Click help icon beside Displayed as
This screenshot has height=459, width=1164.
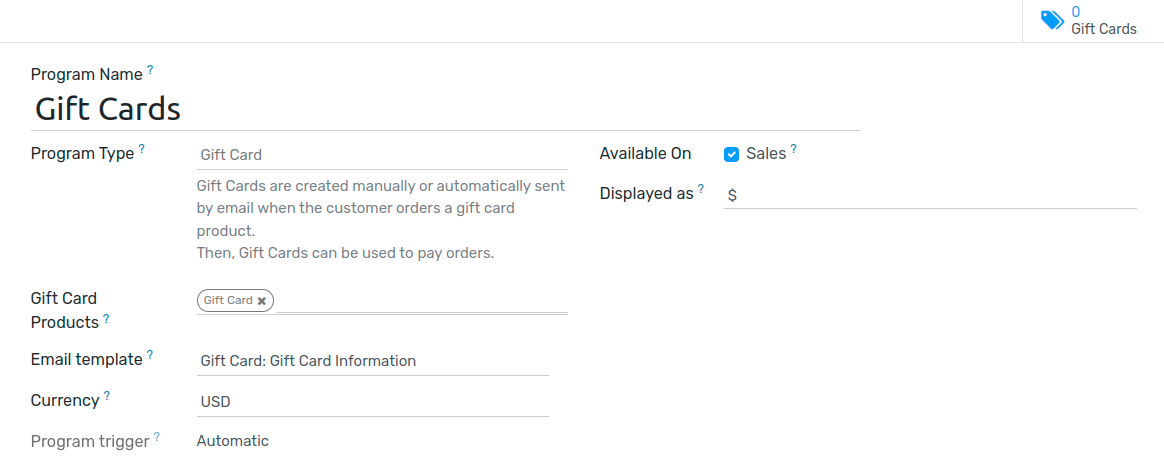[701, 188]
